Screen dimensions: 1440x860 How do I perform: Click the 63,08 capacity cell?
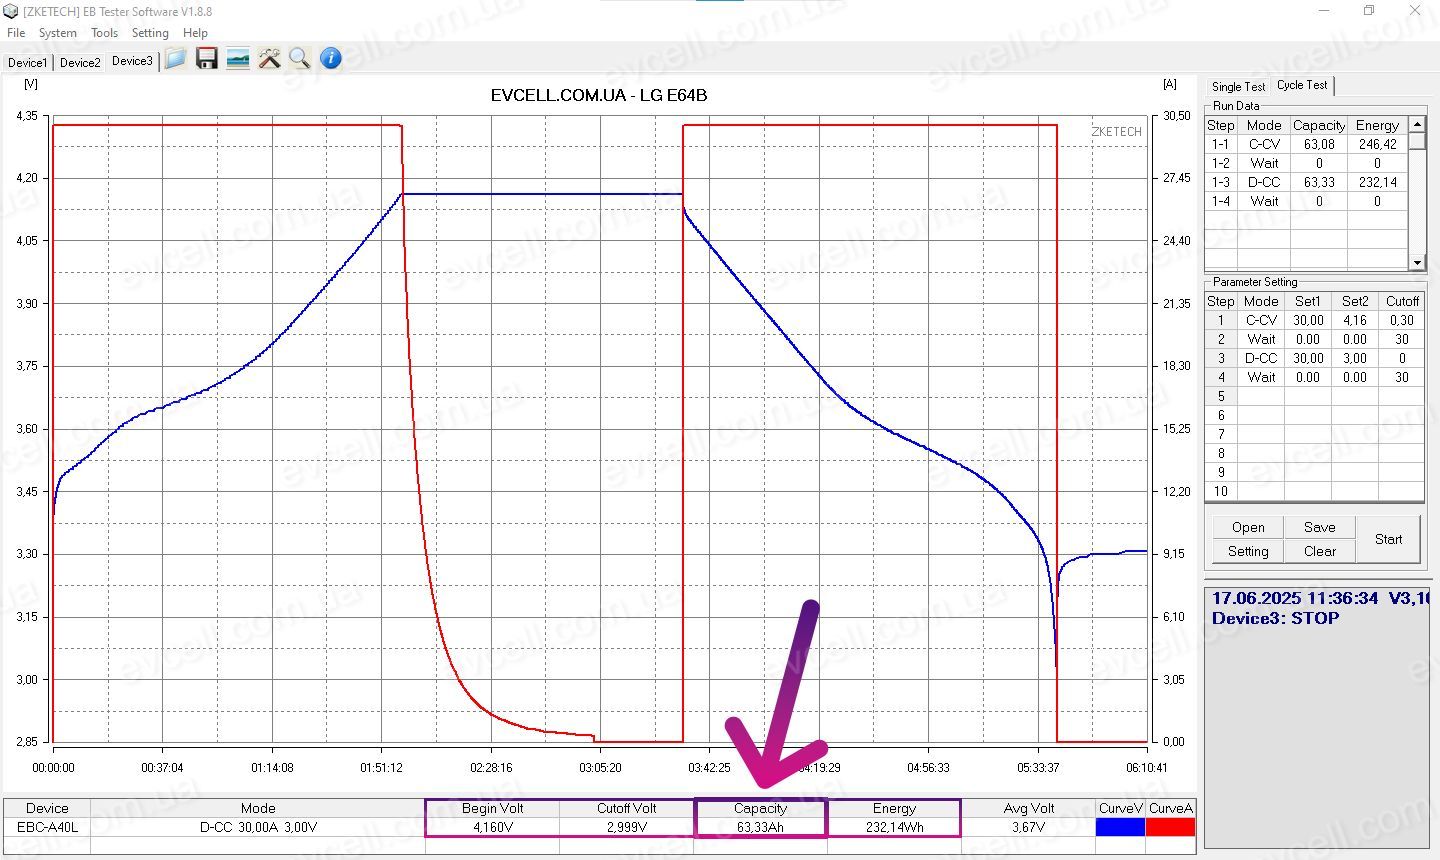[x=1319, y=144]
